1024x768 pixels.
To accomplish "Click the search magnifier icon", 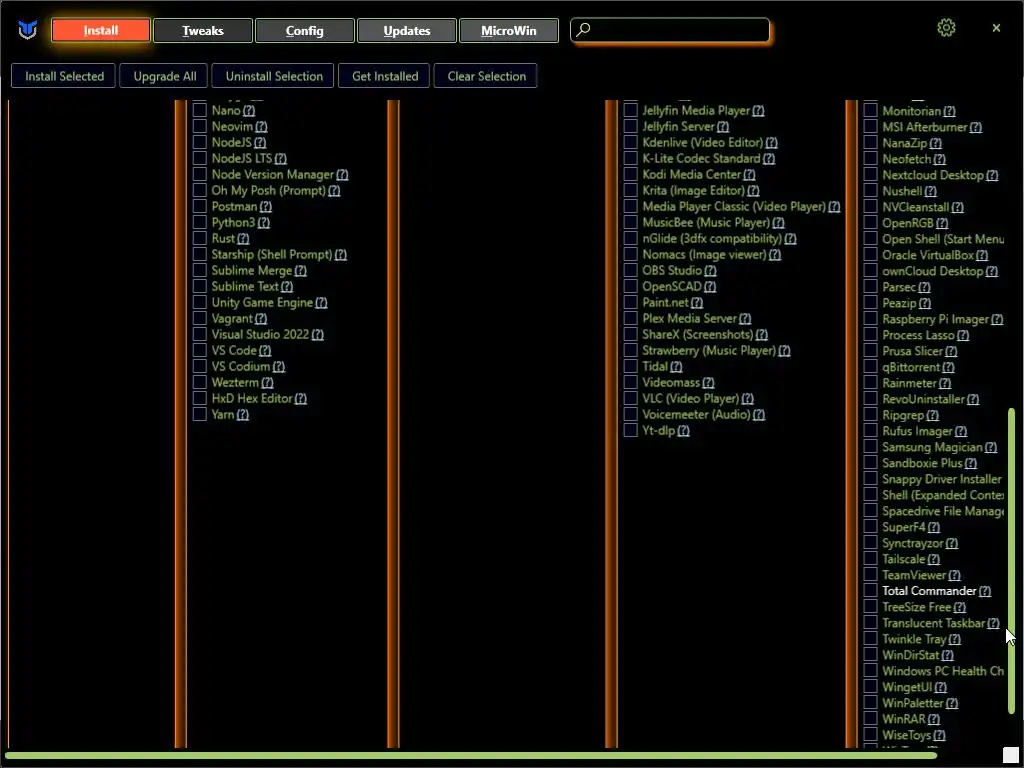I will click(583, 29).
